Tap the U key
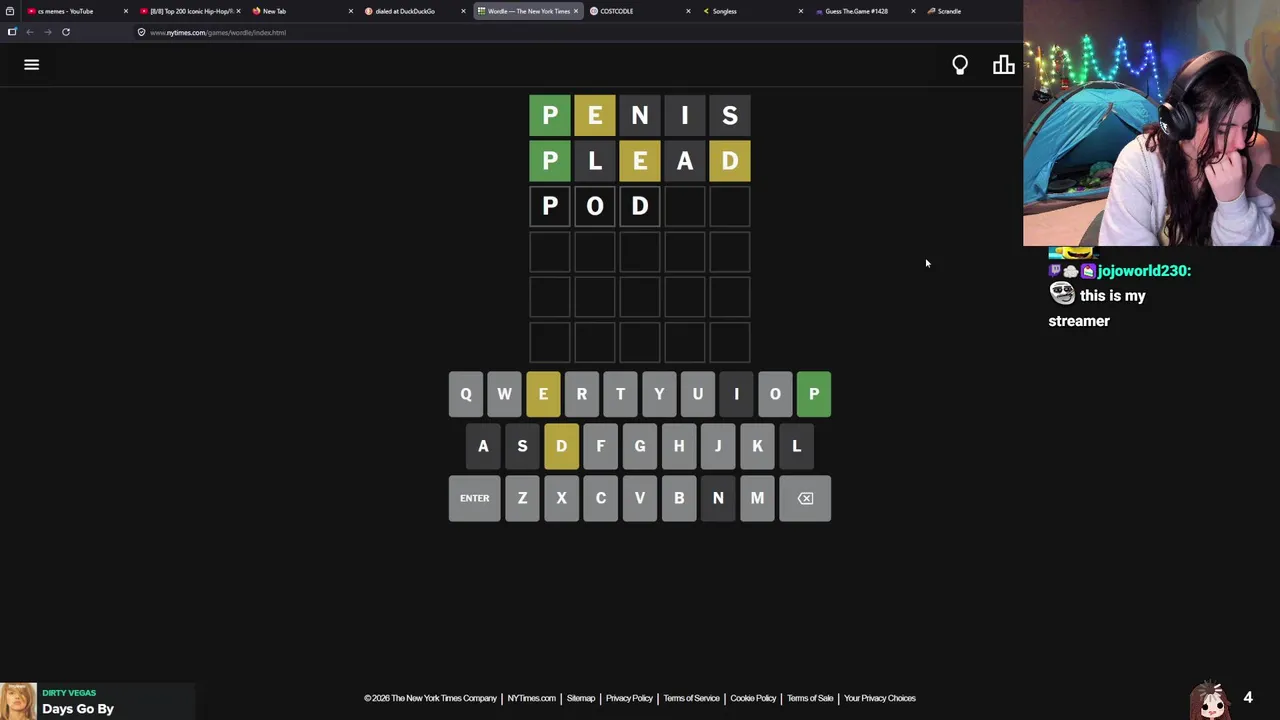This screenshot has height=720, width=1280. [698, 394]
